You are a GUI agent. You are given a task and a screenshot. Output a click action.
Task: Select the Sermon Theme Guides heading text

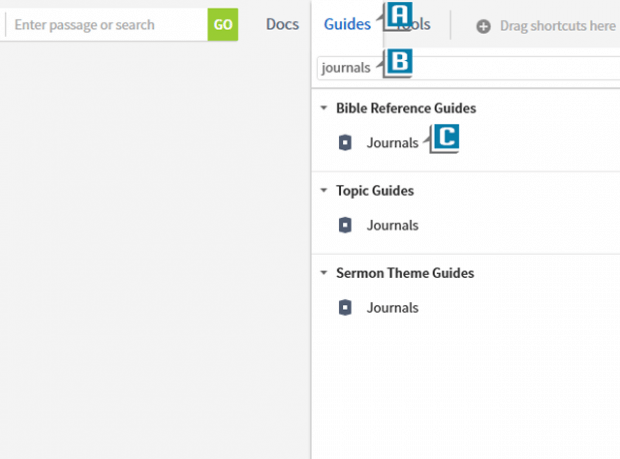tap(404, 273)
